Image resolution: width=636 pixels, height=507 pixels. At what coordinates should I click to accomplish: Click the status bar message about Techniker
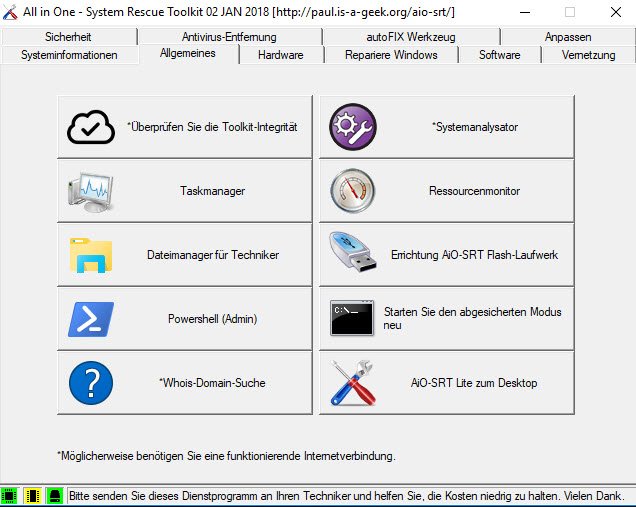pos(346,496)
